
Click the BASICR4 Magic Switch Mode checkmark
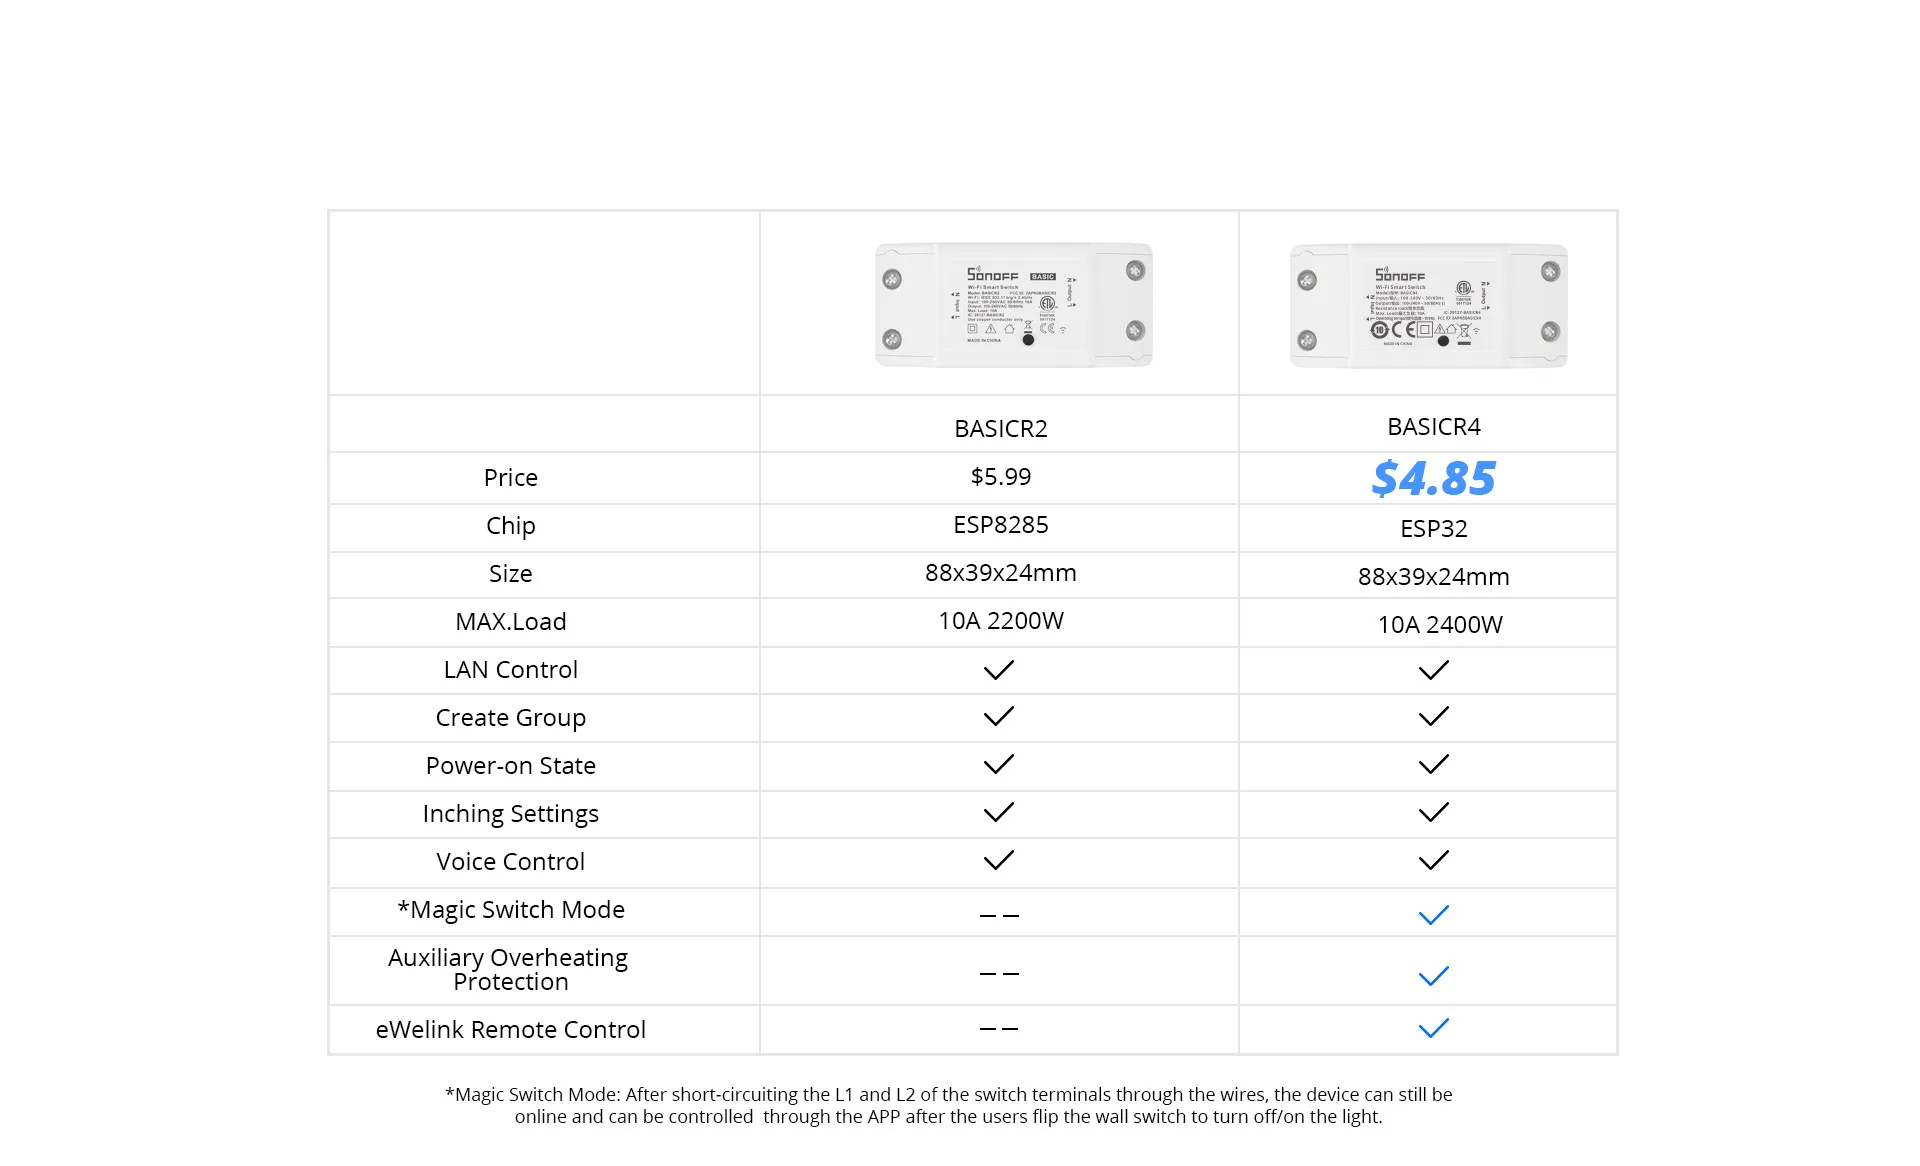(1433, 915)
